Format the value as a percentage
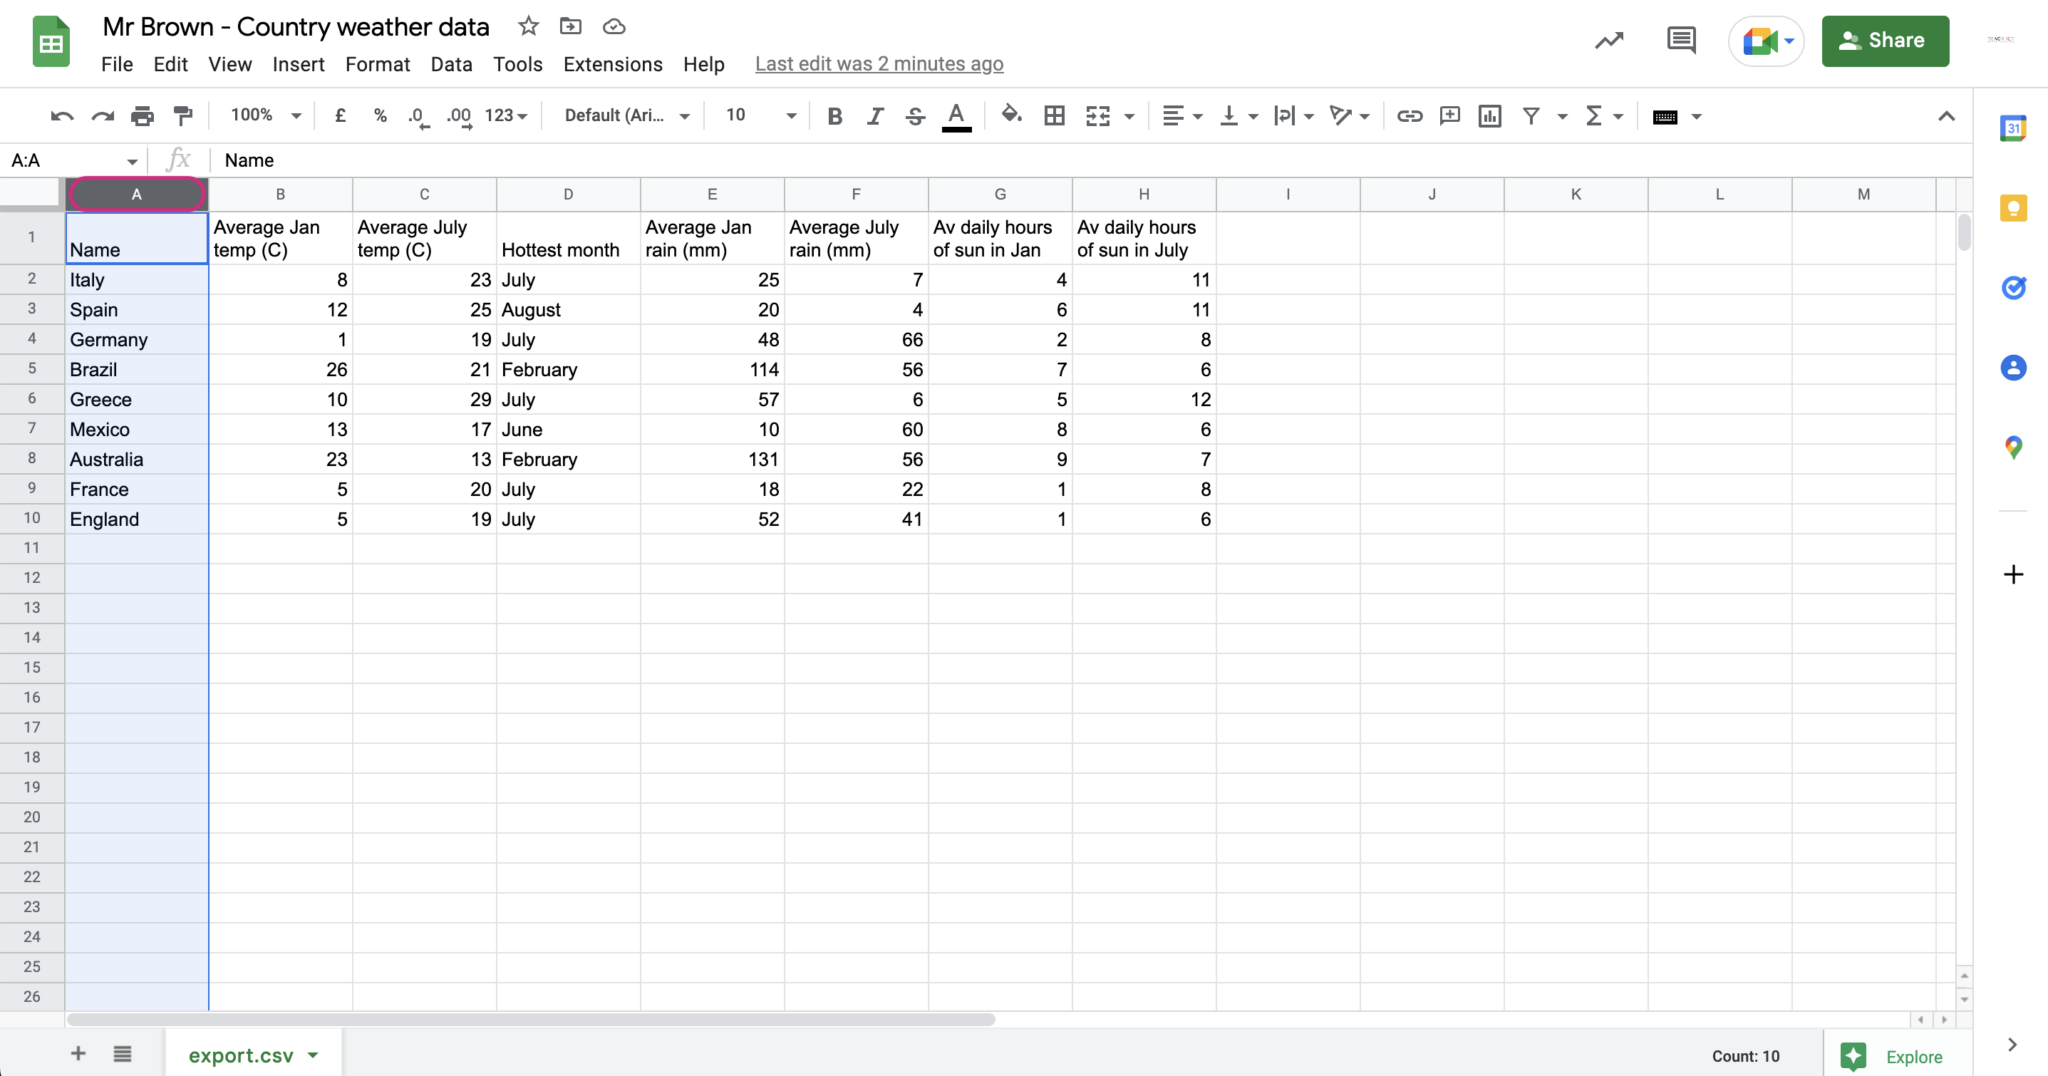This screenshot has width=2048, height=1076. click(380, 115)
